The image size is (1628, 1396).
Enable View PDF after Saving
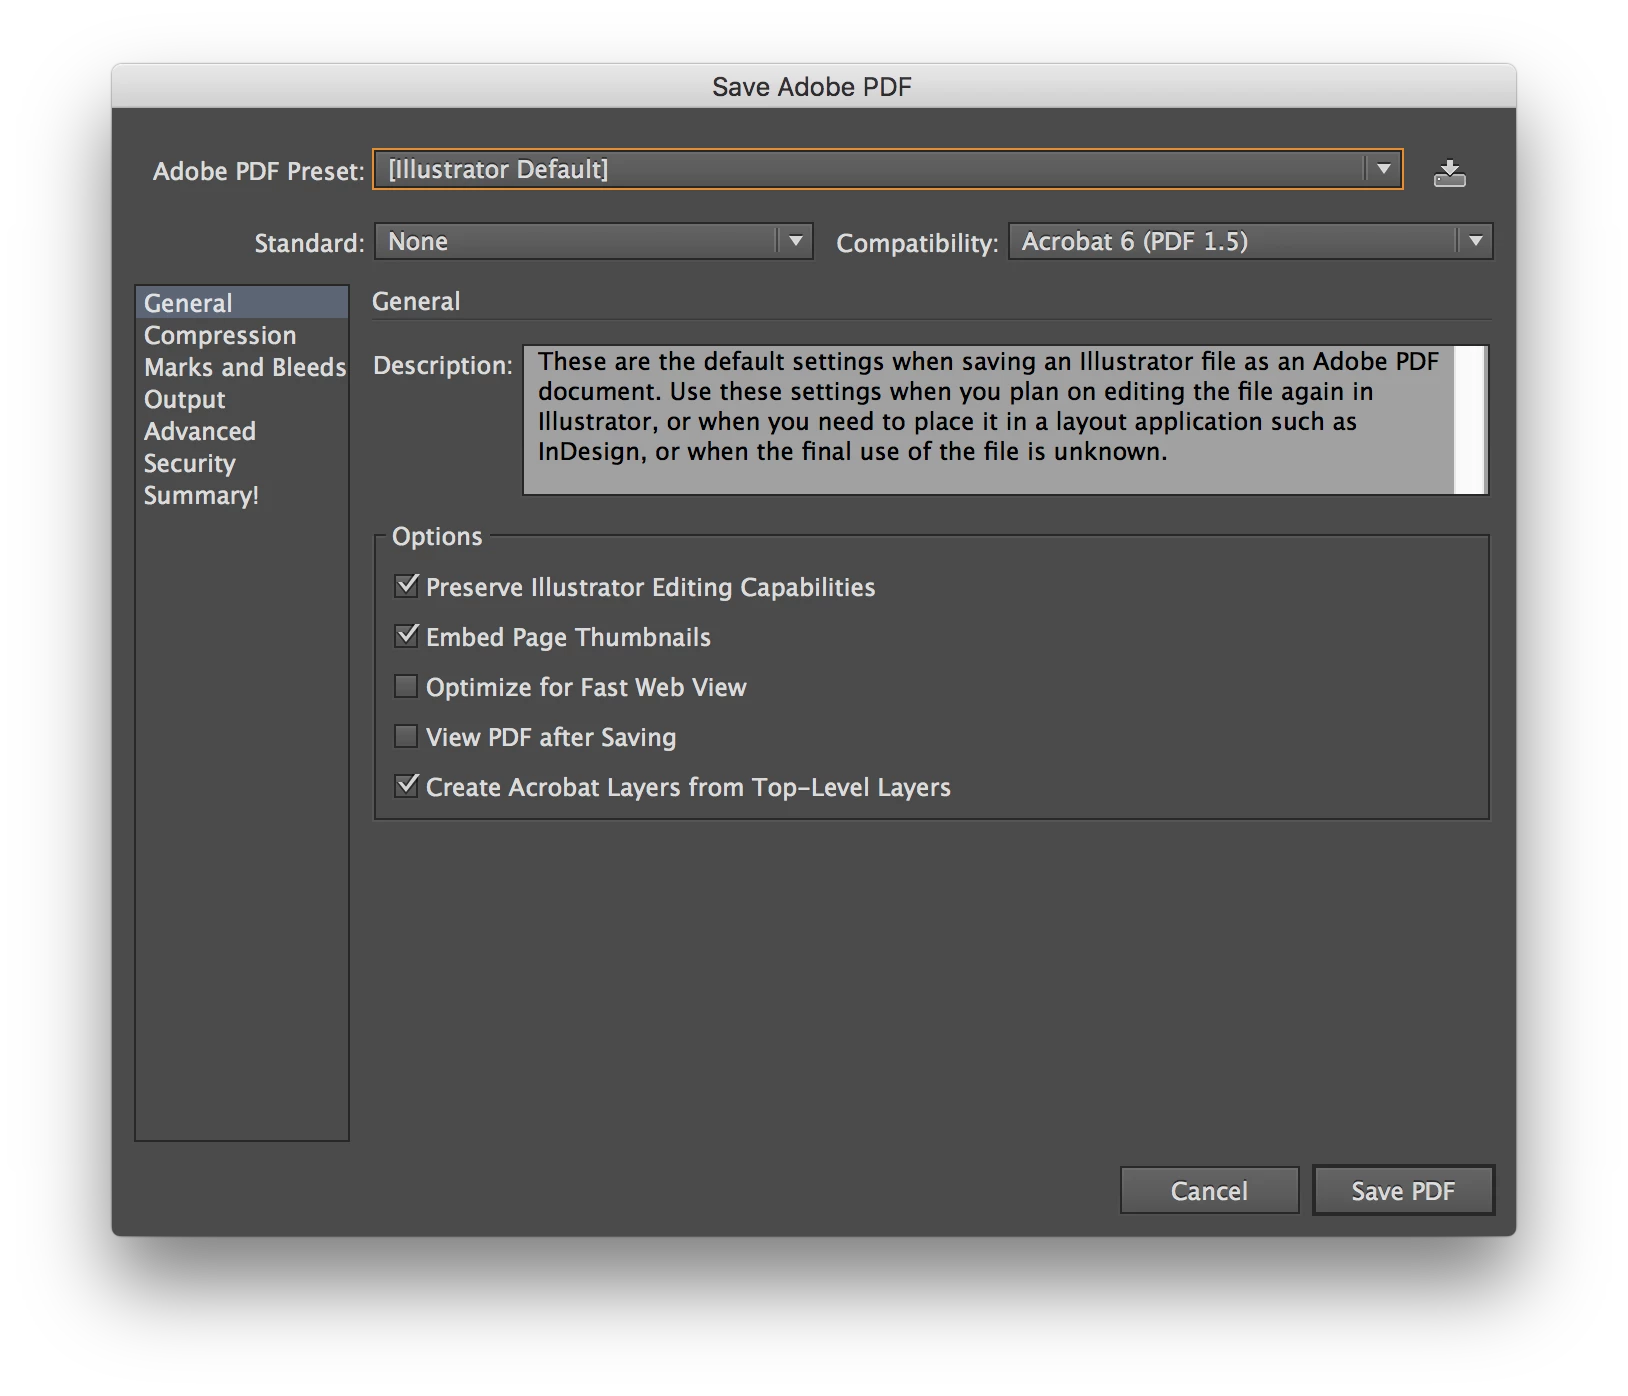point(406,736)
